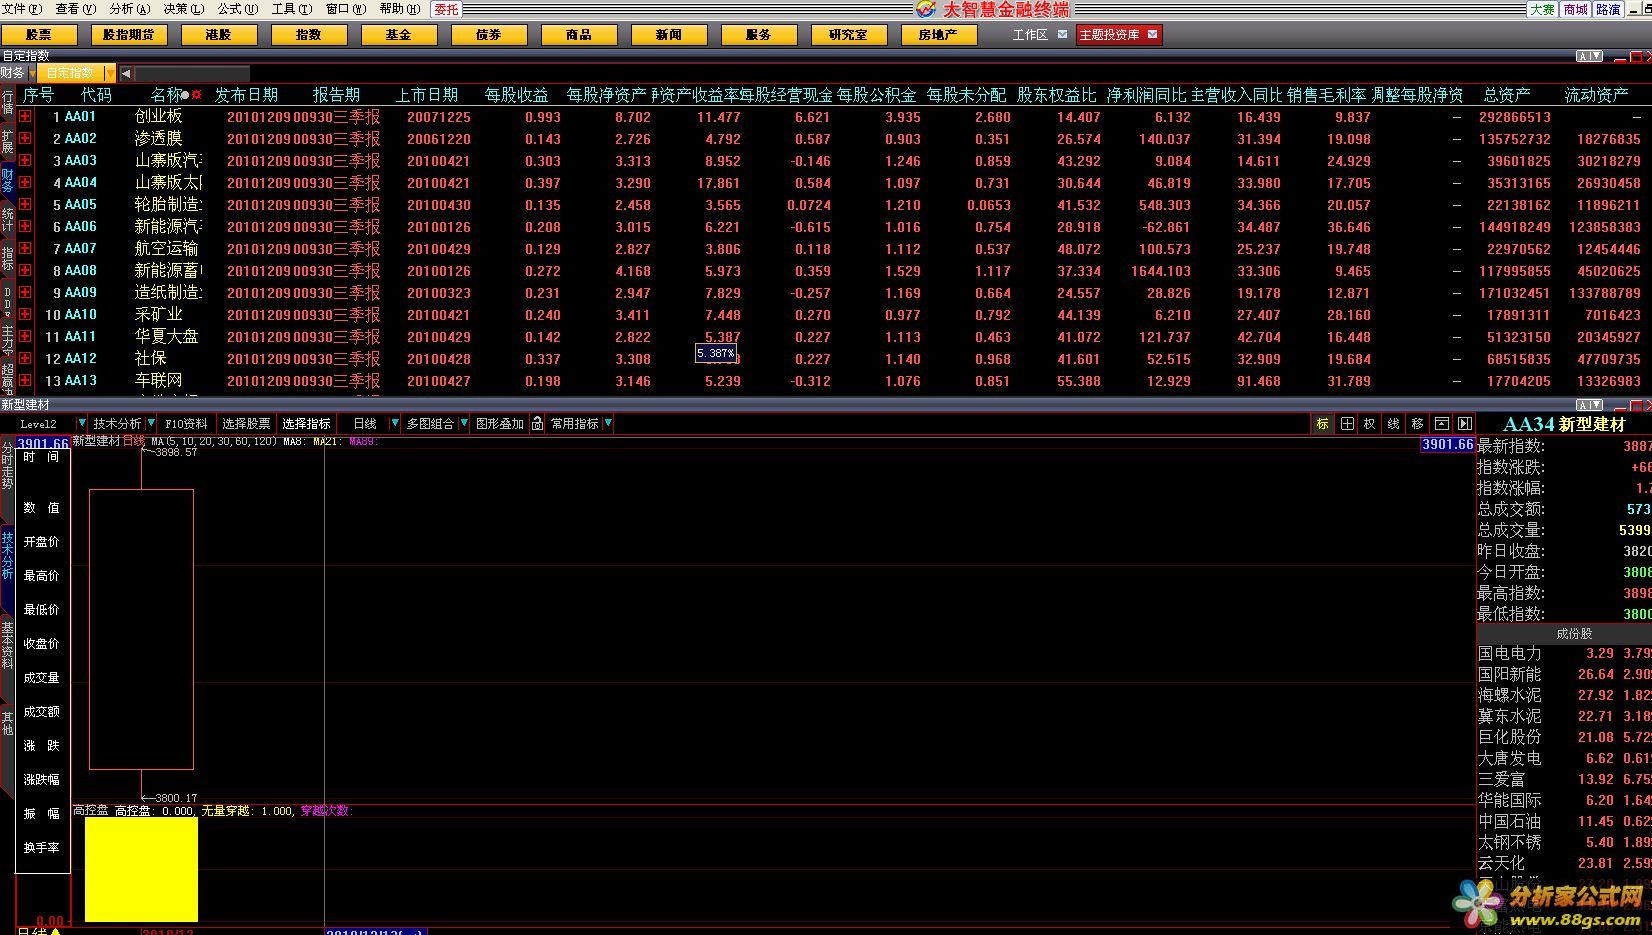Click the red plus icon for row AA01

[25, 117]
